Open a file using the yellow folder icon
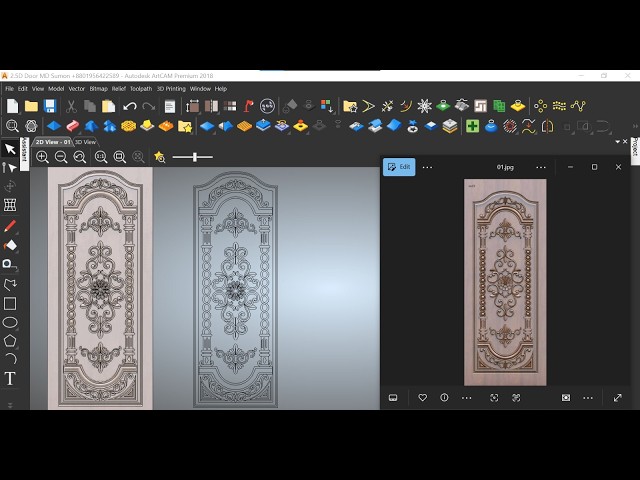 point(31,106)
